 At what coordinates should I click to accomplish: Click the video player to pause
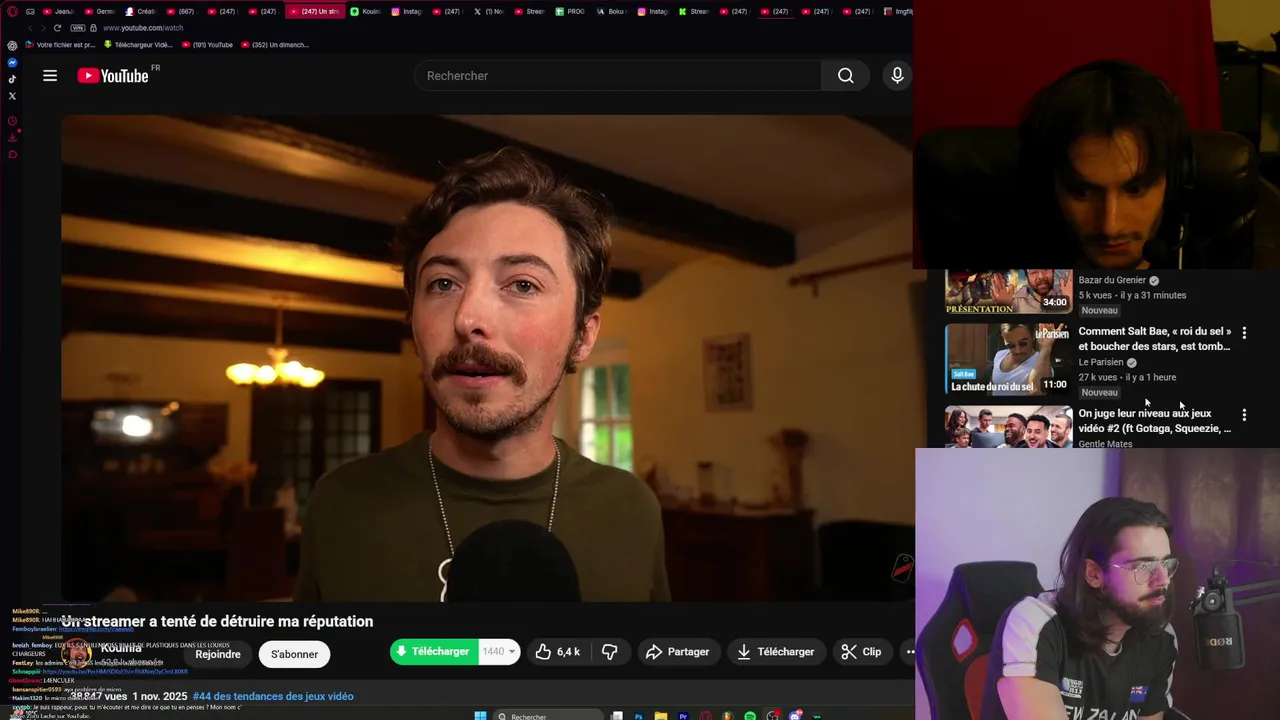pos(487,358)
